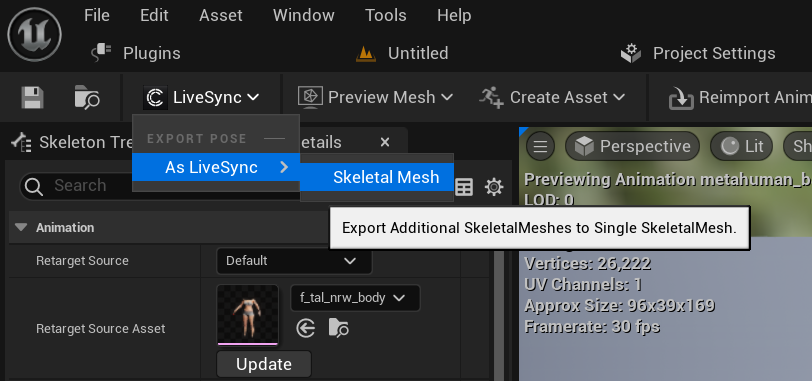Screen dimensions: 812x381
Task: Open Project Settings
Action: [698, 53]
